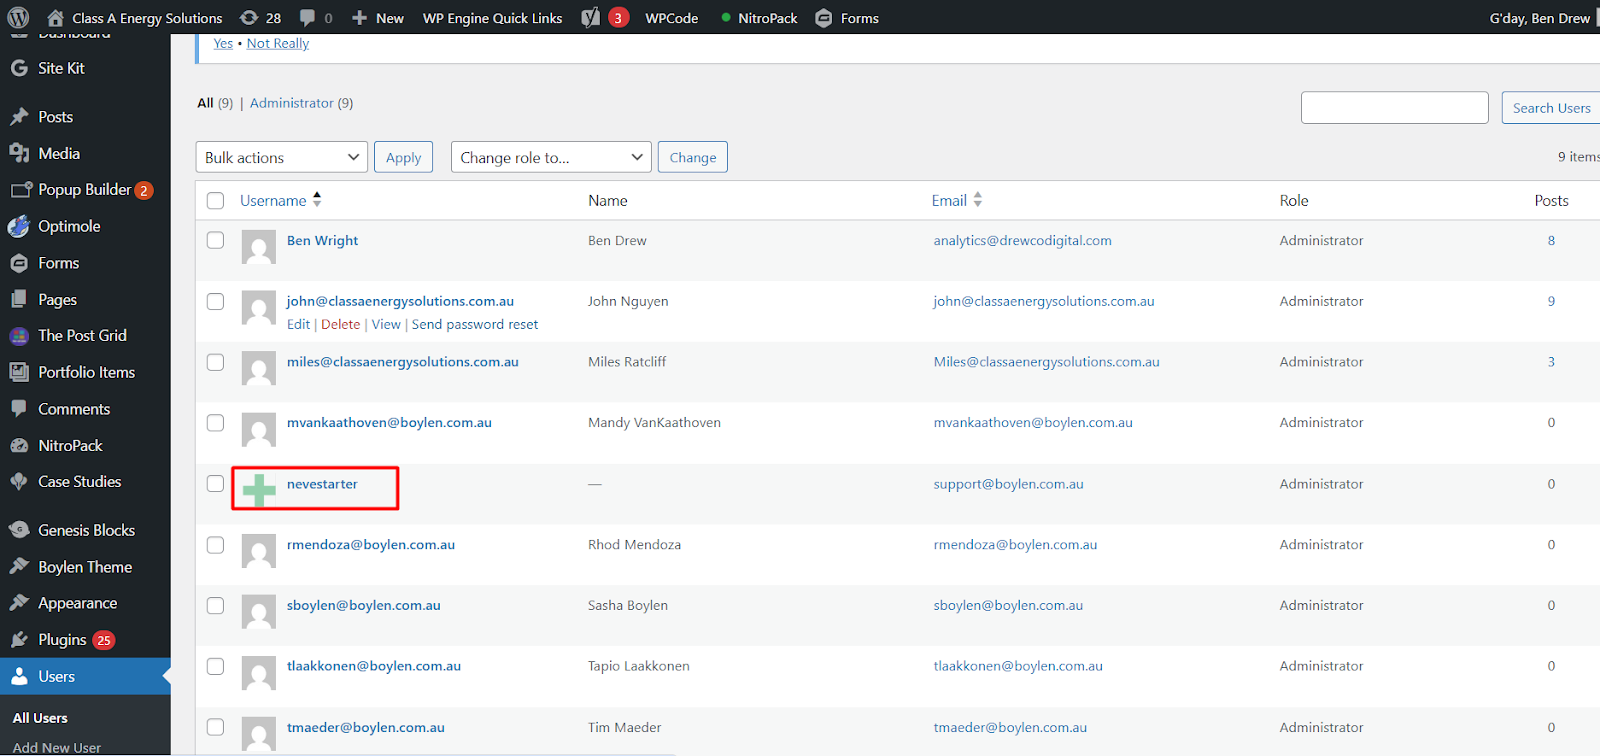Screen dimensions: 1600x756
Task: Click the home icon for Class A Energy Solutions
Action: pyautogui.click(x=56, y=18)
